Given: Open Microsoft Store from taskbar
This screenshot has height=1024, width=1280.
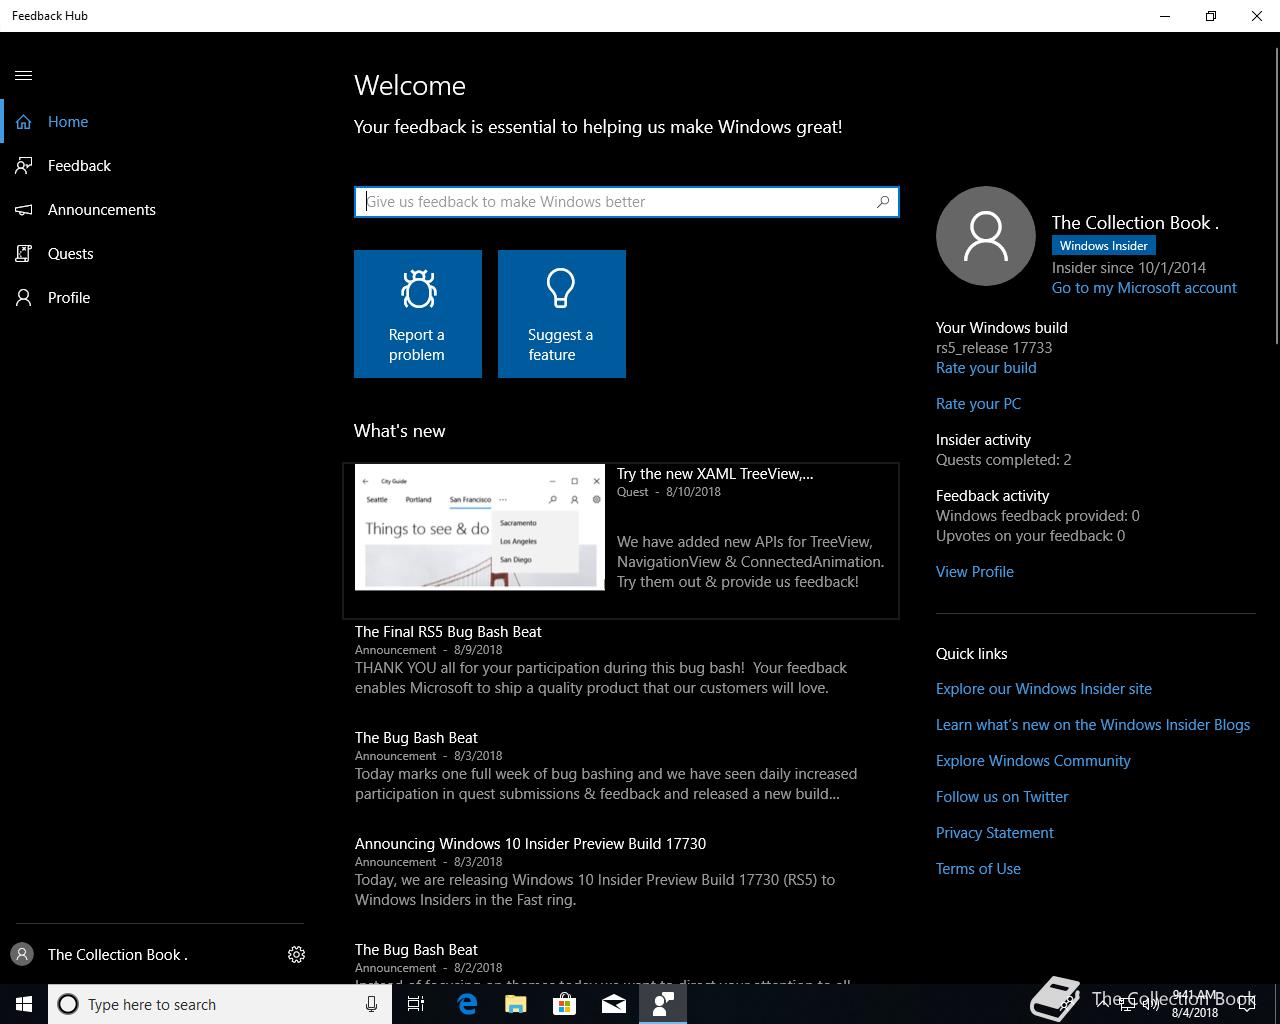Looking at the screenshot, I should click(x=565, y=1004).
